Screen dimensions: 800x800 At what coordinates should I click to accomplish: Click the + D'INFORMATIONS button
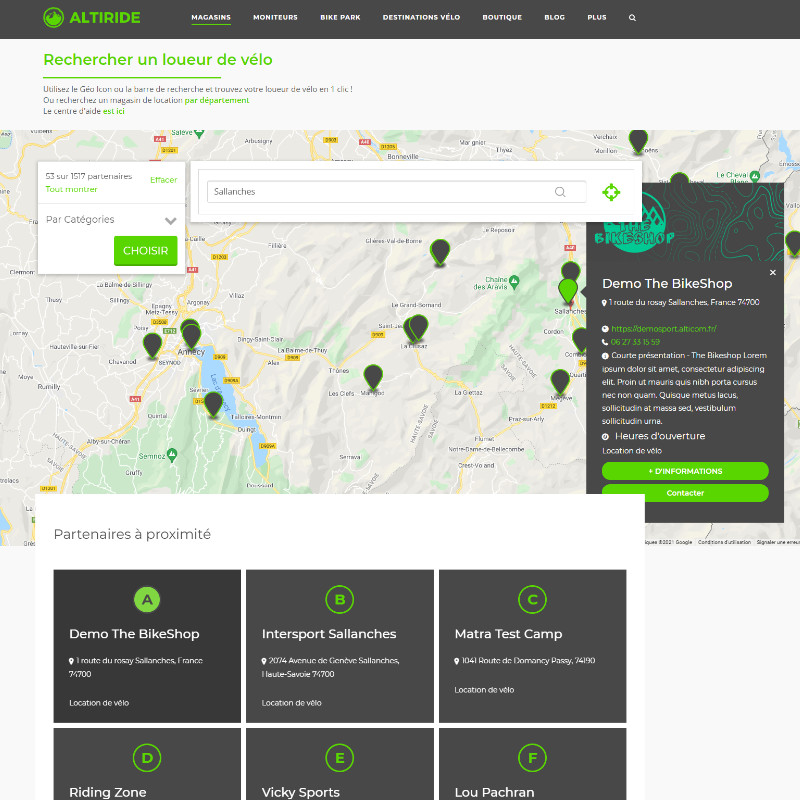click(x=685, y=471)
